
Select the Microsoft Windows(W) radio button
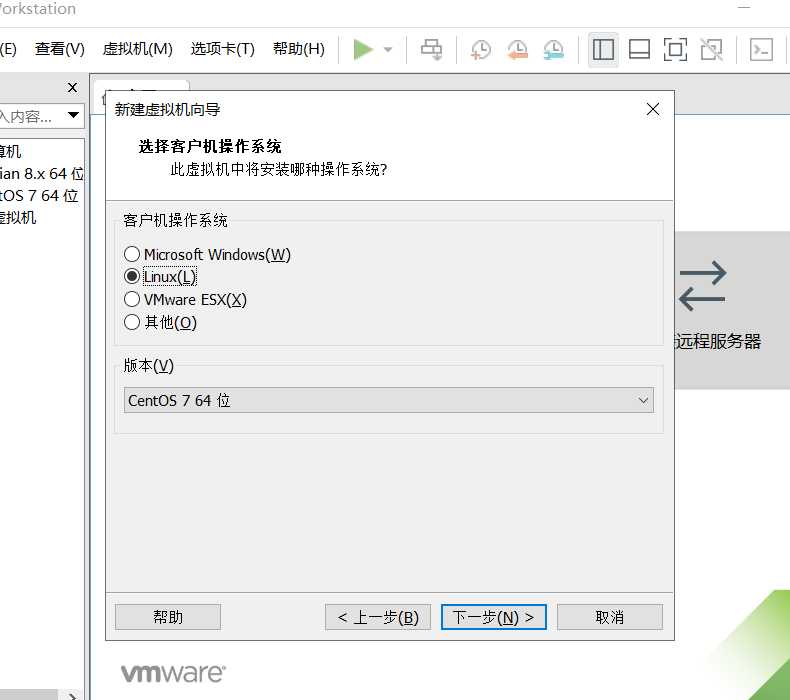click(x=132, y=254)
